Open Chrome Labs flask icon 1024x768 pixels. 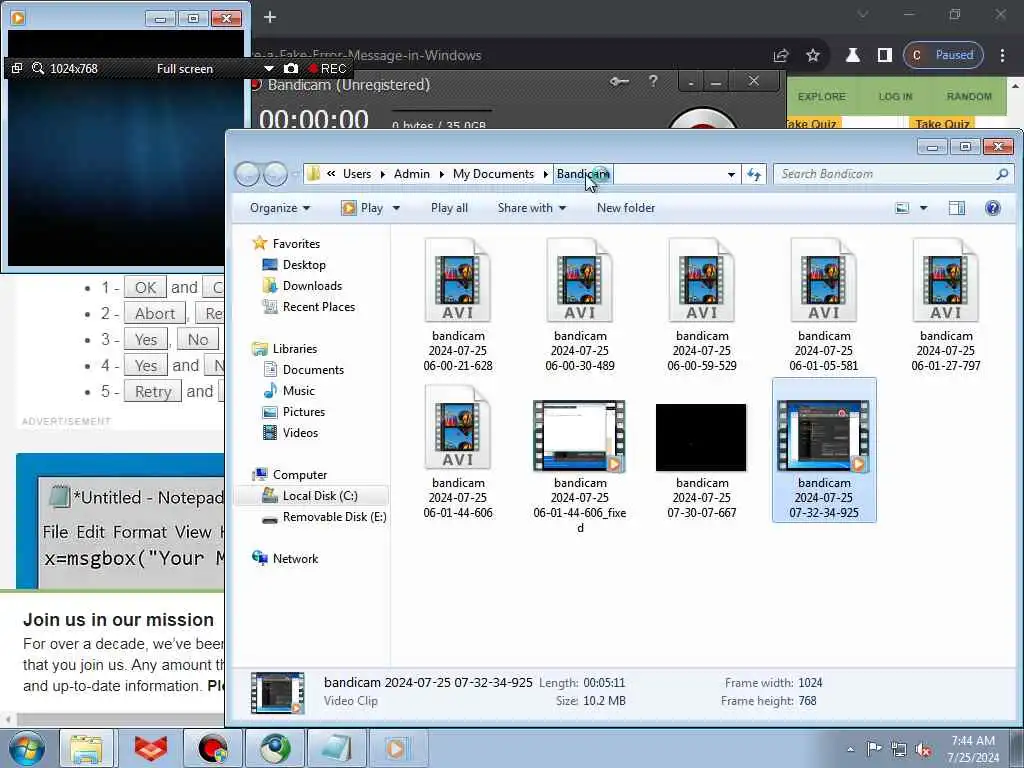point(852,56)
